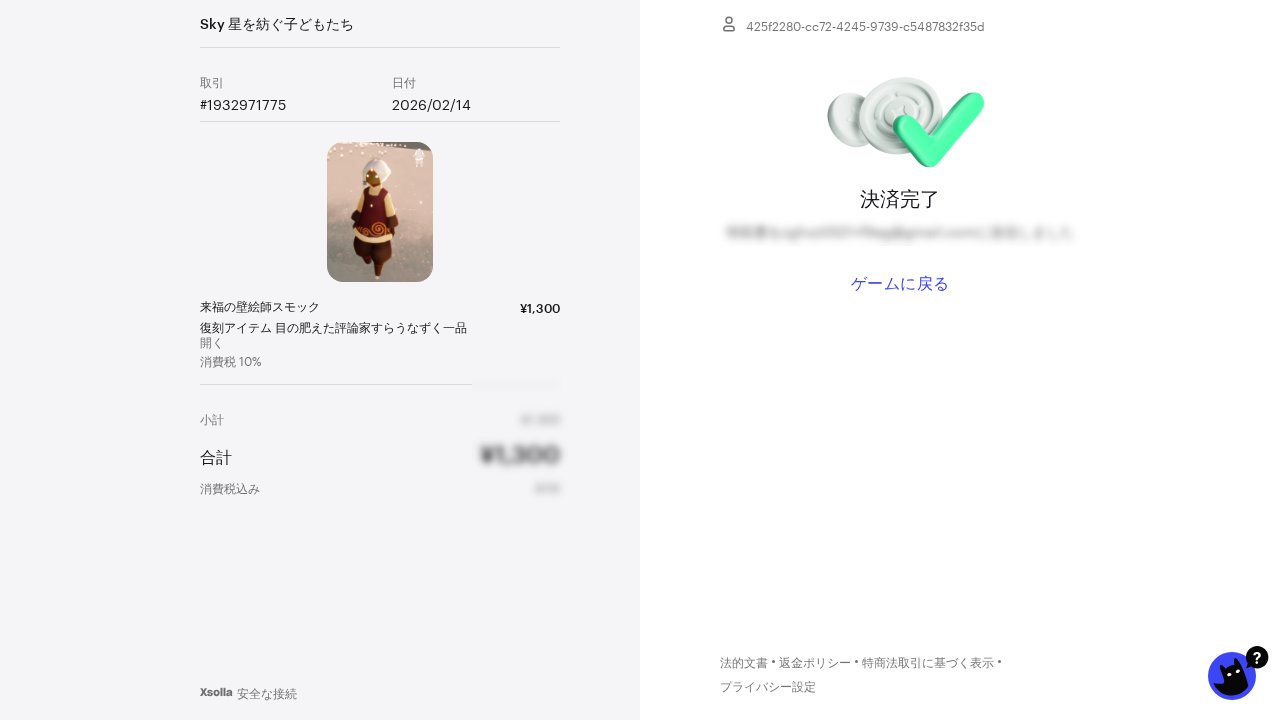Image resolution: width=1280 pixels, height=720 pixels.
Task: Click the date 2026/02/14
Action: (x=431, y=105)
